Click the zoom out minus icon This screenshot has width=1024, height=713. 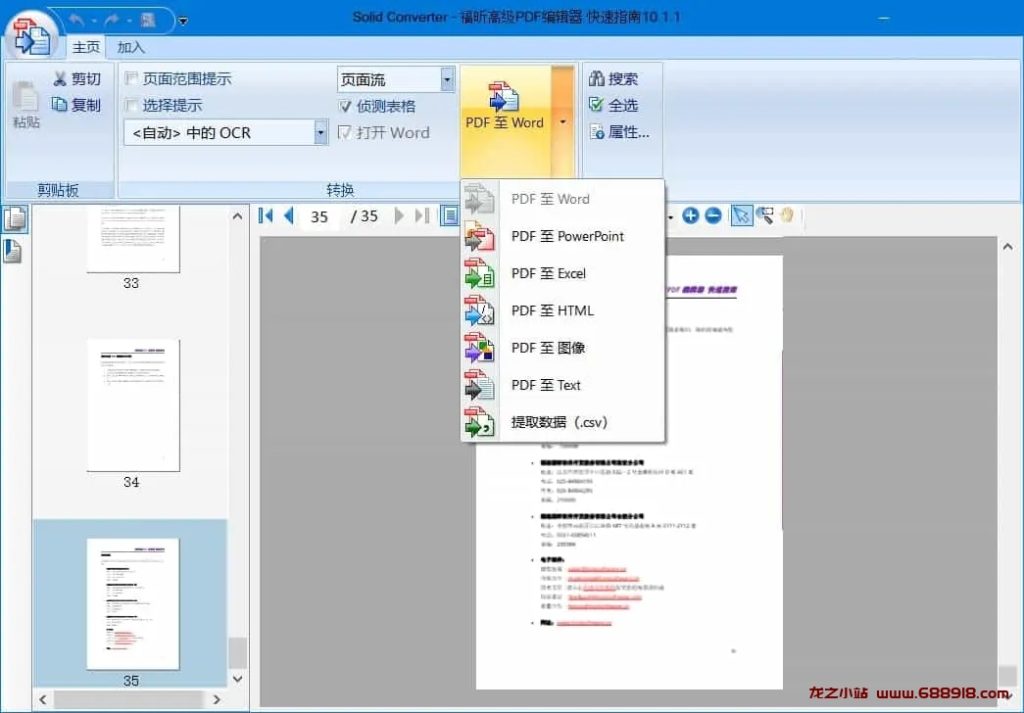click(x=713, y=215)
